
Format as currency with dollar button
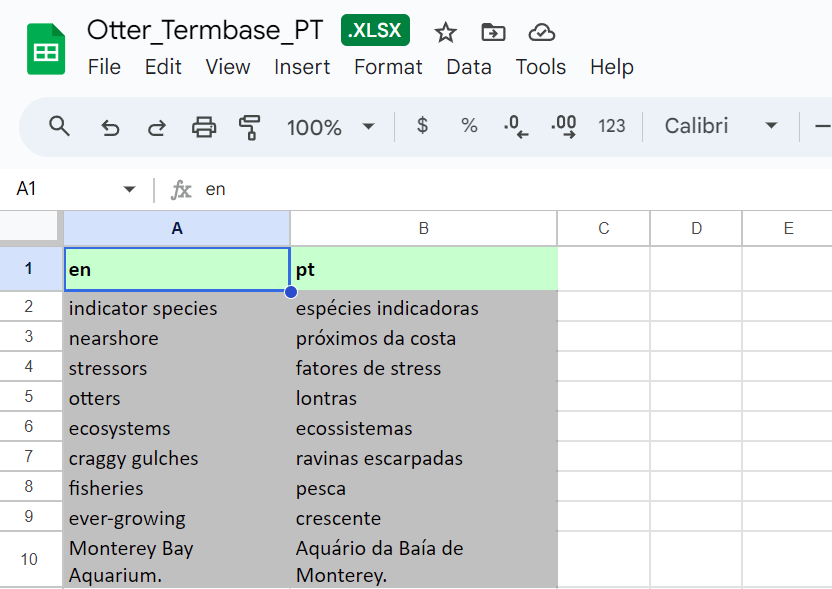(x=422, y=126)
